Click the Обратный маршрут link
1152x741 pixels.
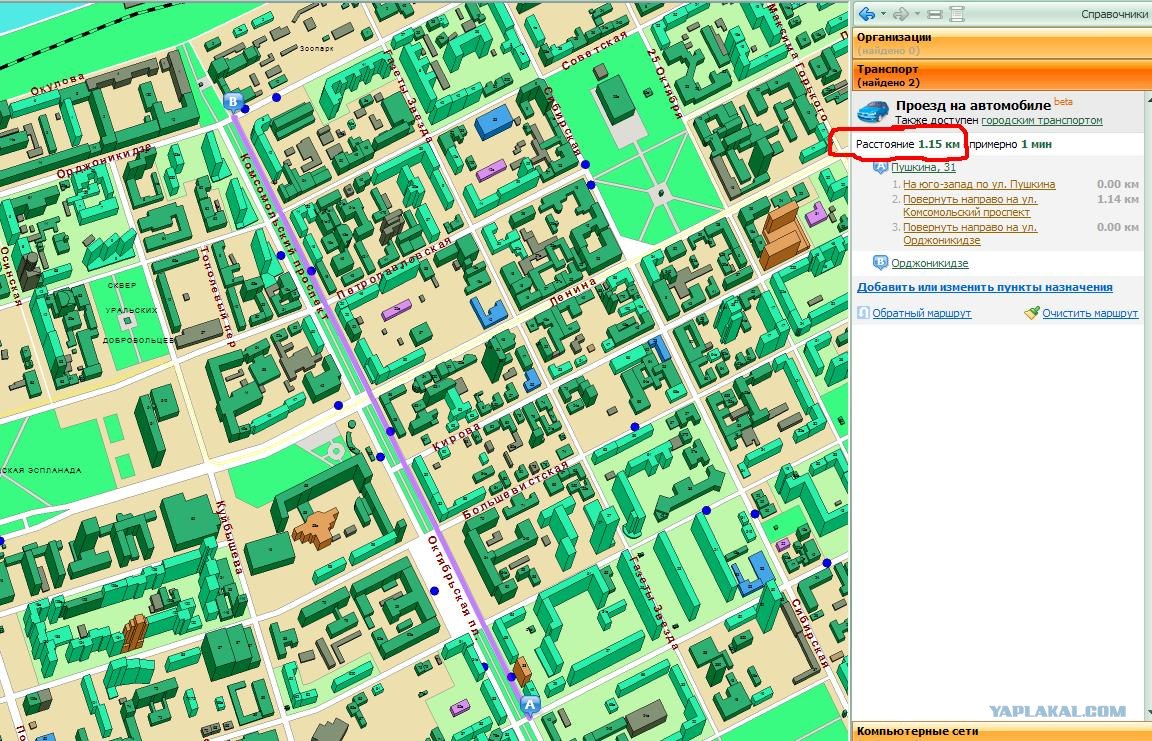[x=921, y=313]
